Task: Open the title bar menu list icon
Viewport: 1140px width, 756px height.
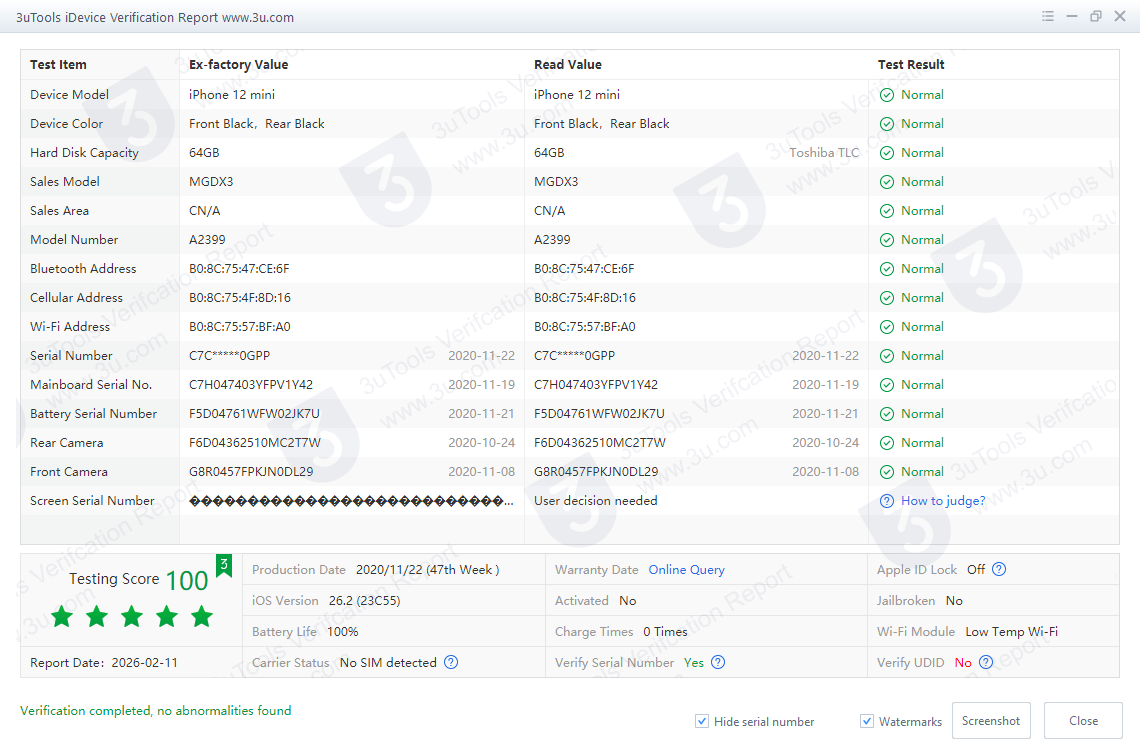Action: click(x=1048, y=17)
